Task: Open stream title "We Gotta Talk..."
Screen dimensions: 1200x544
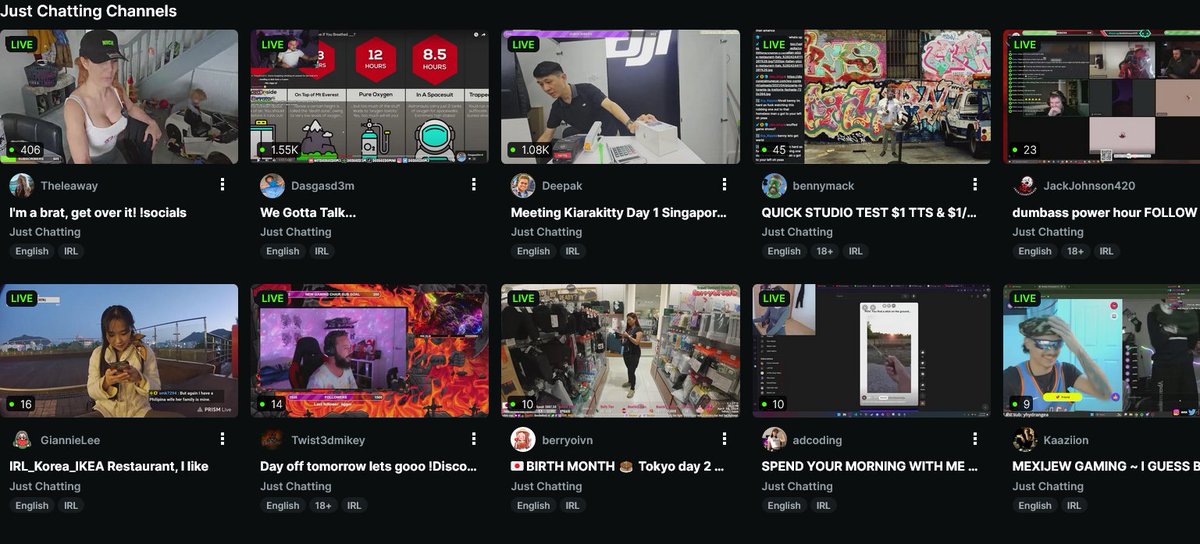Action: pyautogui.click(x=308, y=213)
